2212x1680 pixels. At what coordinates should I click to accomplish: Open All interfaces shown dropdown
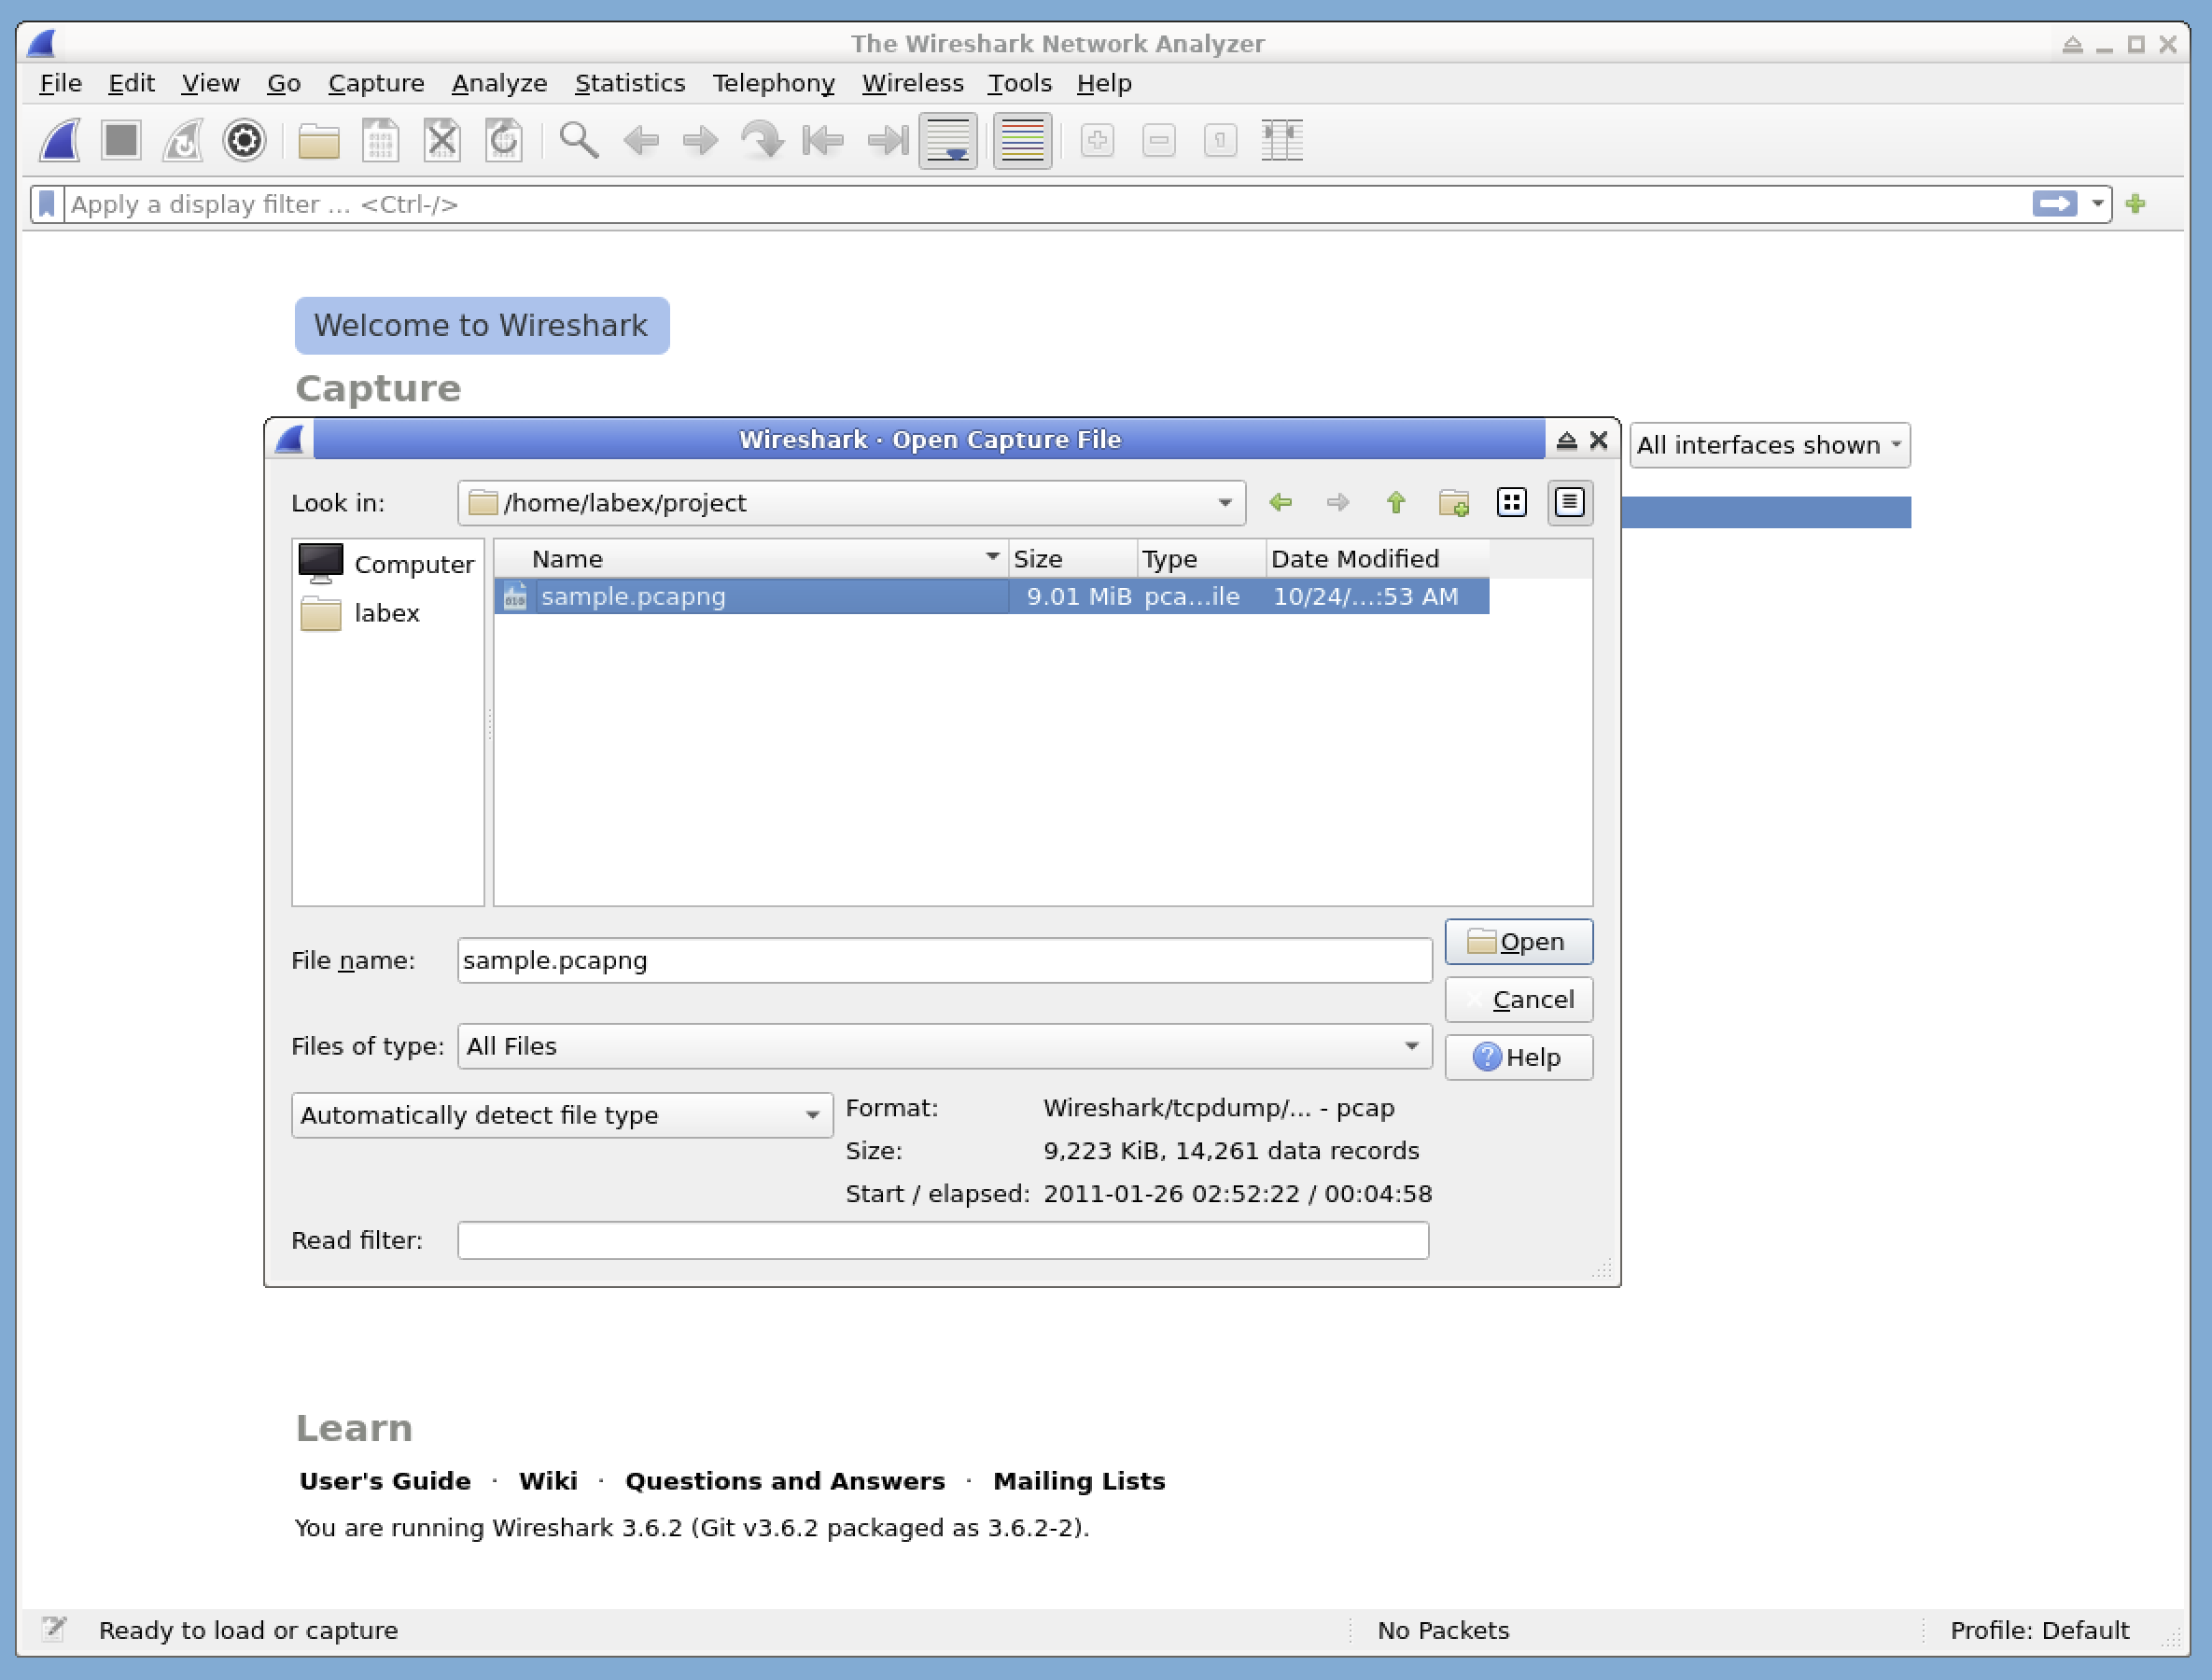(1770, 445)
